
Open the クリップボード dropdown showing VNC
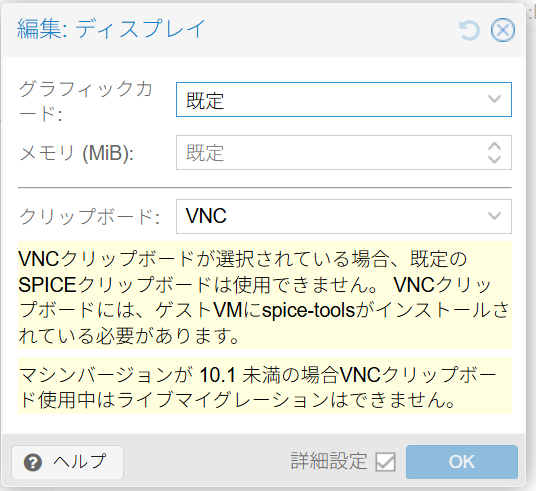[494, 216]
